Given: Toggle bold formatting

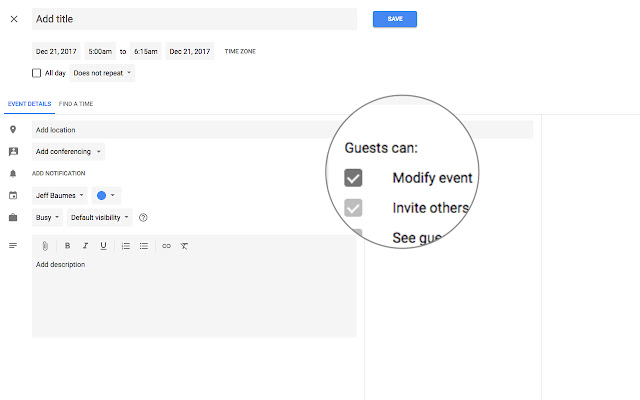Looking at the screenshot, I should point(67,246).
